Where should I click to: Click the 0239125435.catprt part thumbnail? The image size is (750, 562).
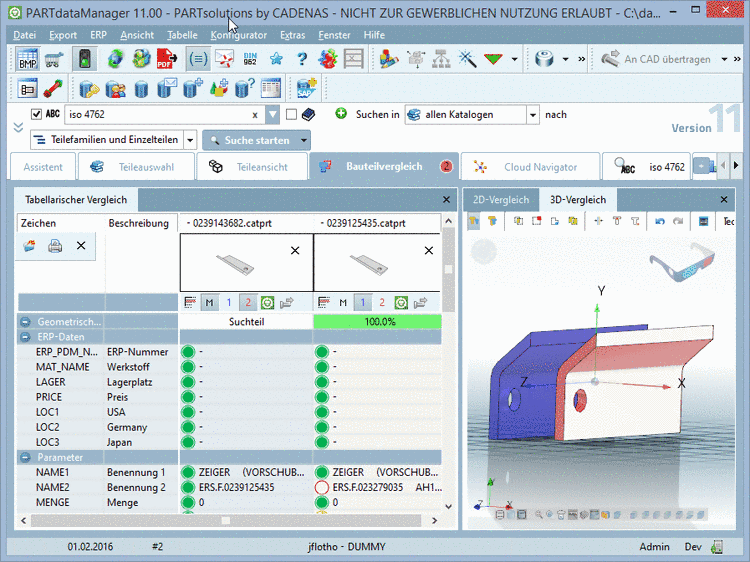coord(368,264)
